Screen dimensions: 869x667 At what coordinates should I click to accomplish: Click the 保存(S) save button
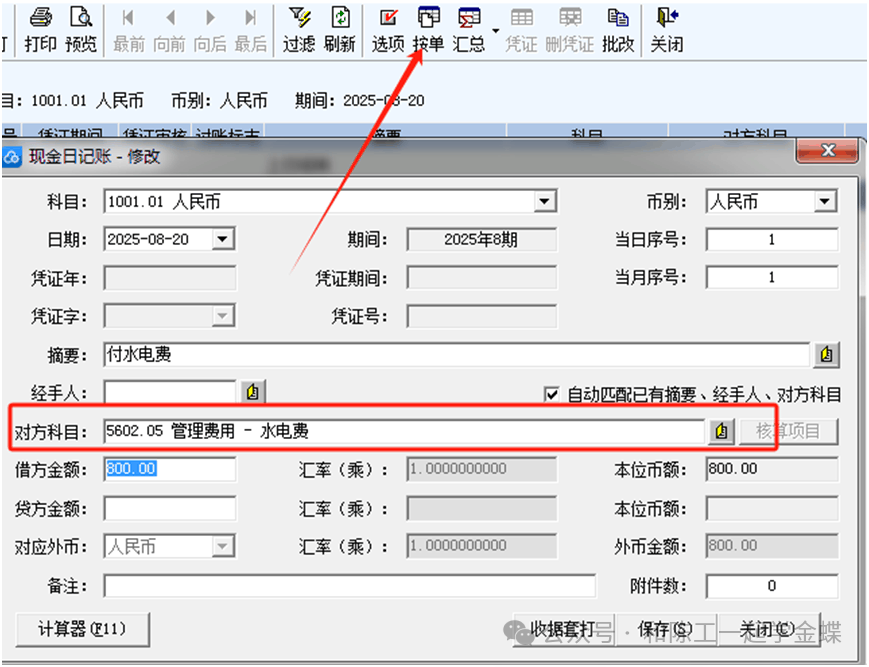tap(665, 629)
